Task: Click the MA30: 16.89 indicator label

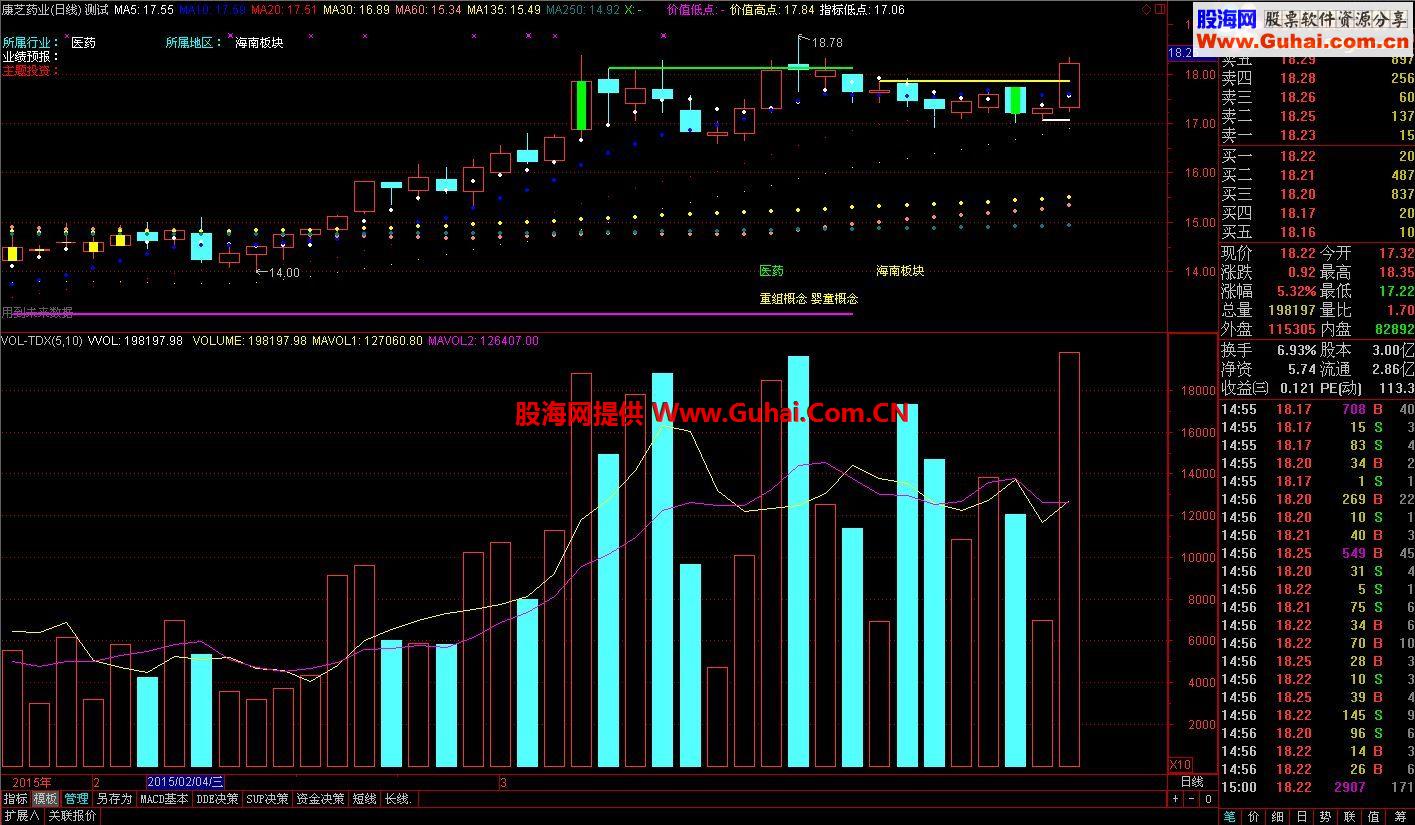Action: [356, 9]
